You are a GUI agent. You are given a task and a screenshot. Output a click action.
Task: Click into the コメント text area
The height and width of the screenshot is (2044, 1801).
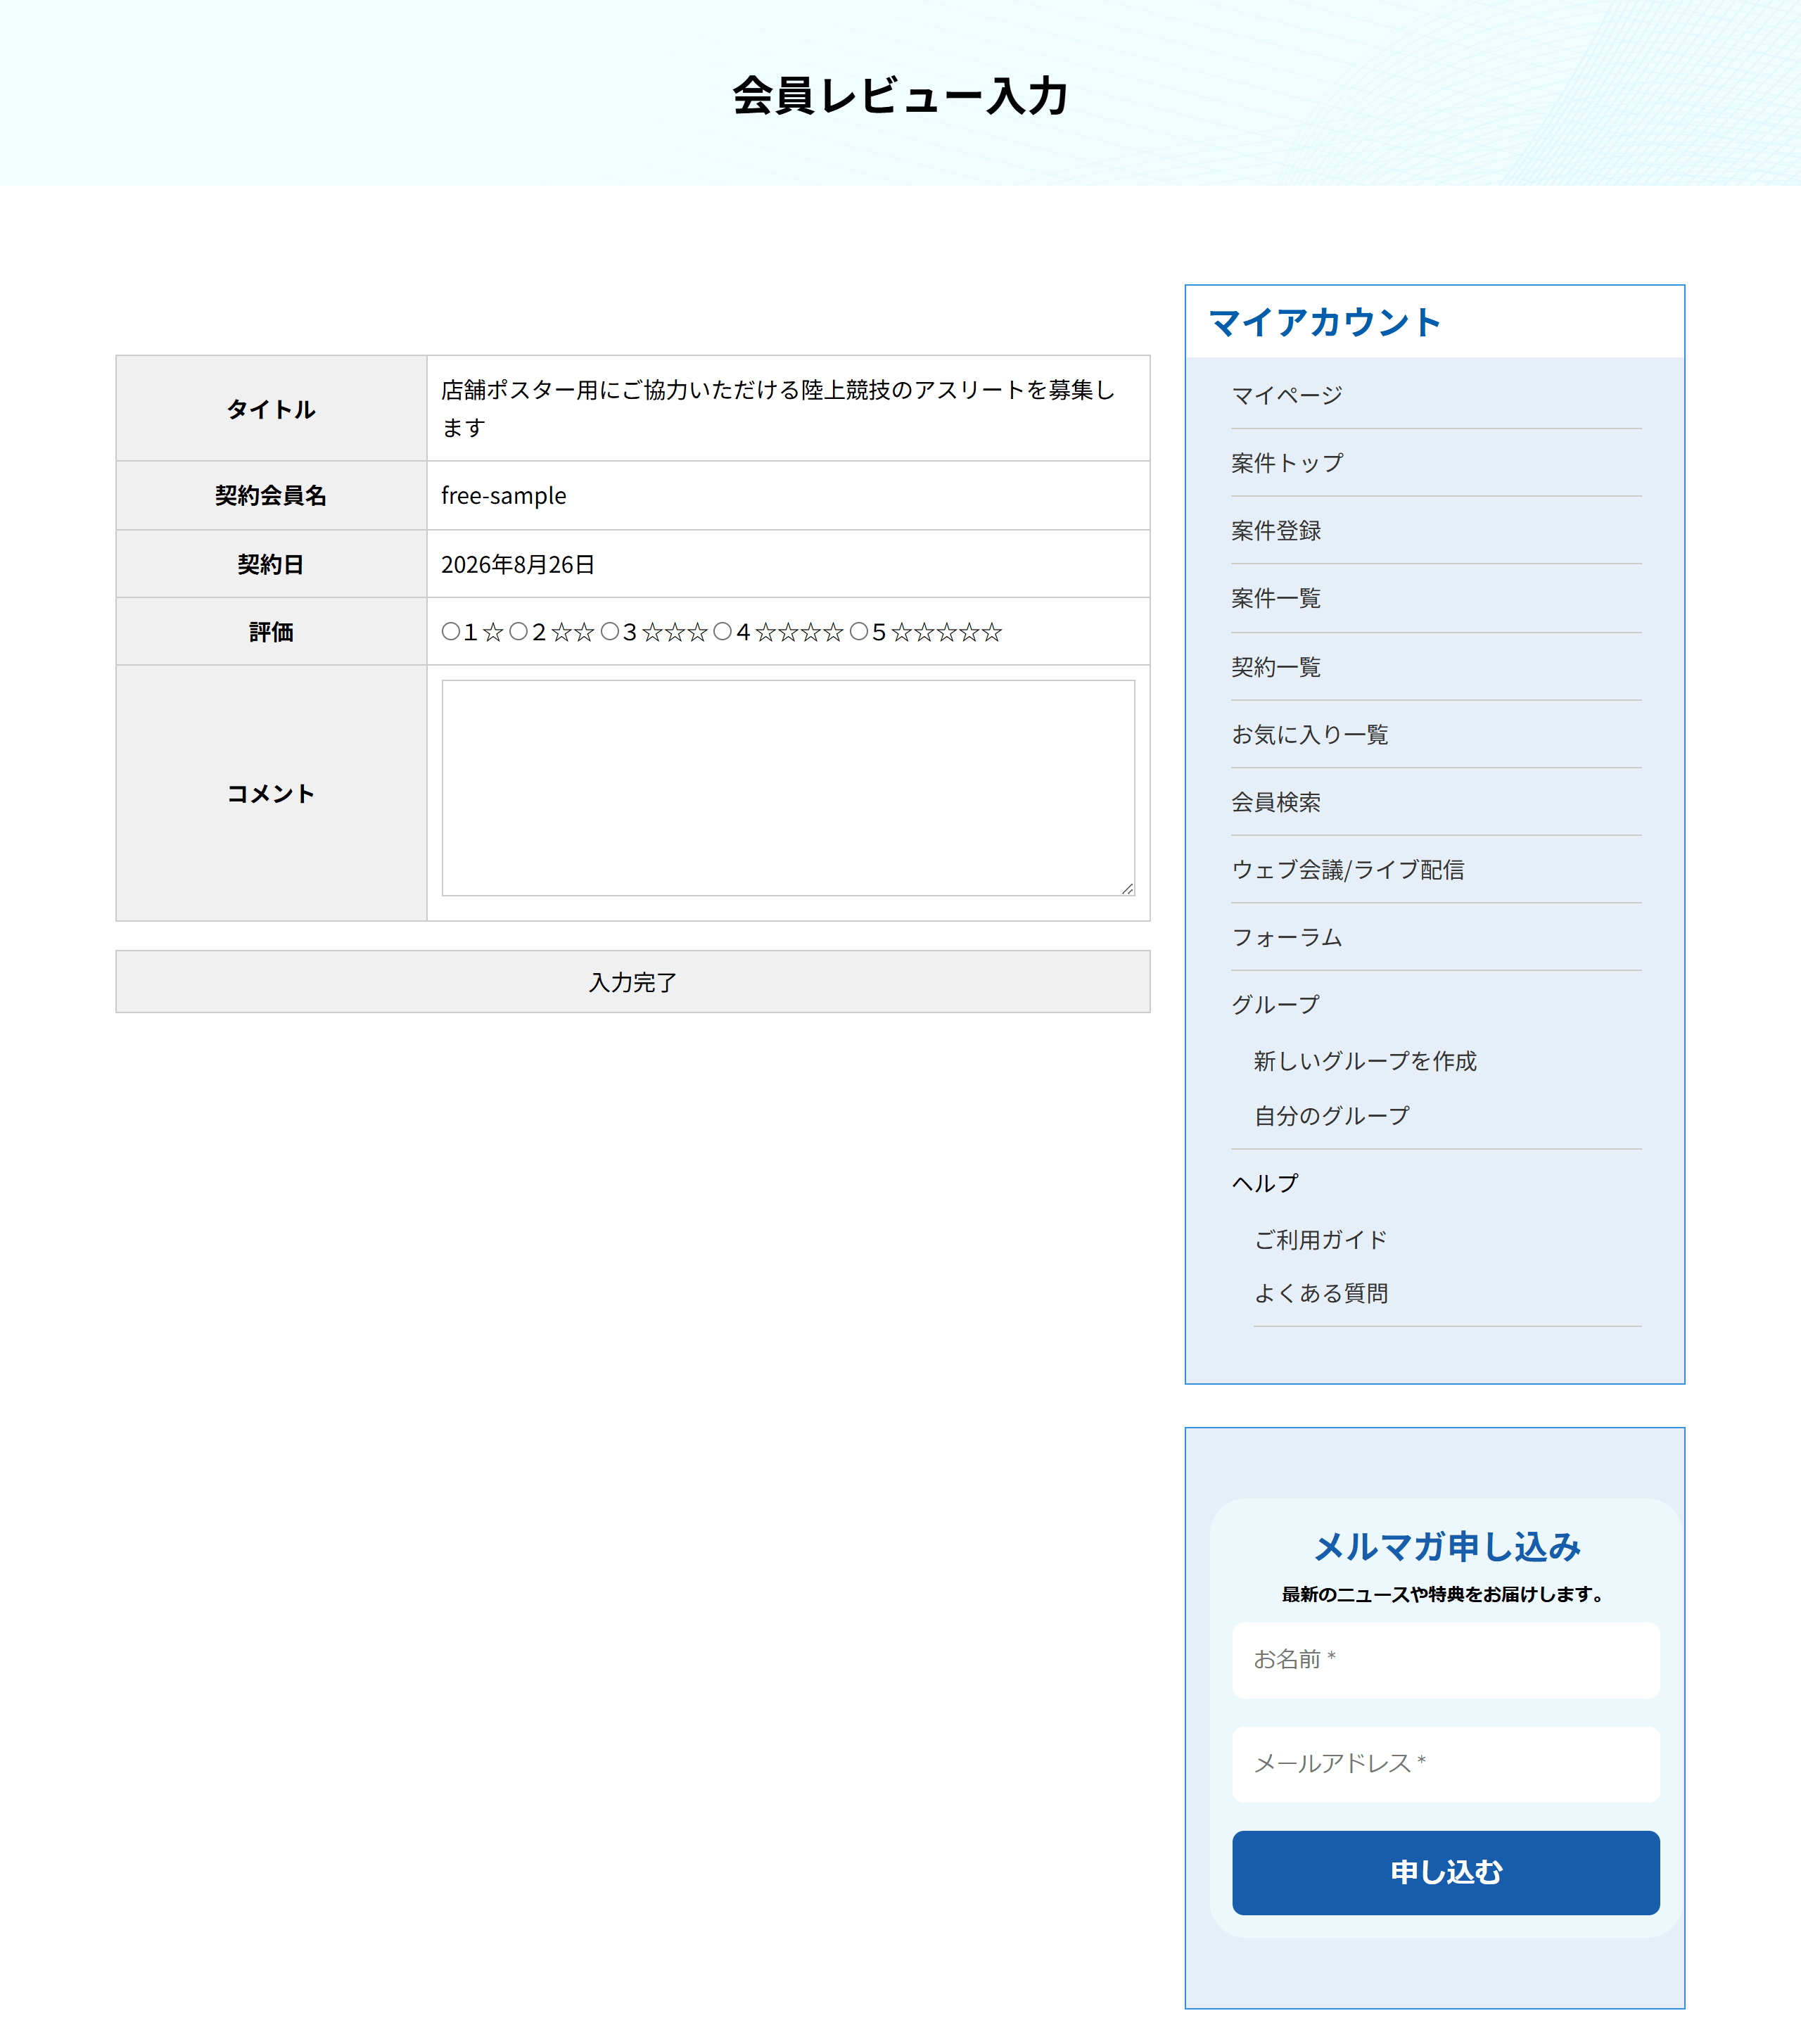click(788, 788)
